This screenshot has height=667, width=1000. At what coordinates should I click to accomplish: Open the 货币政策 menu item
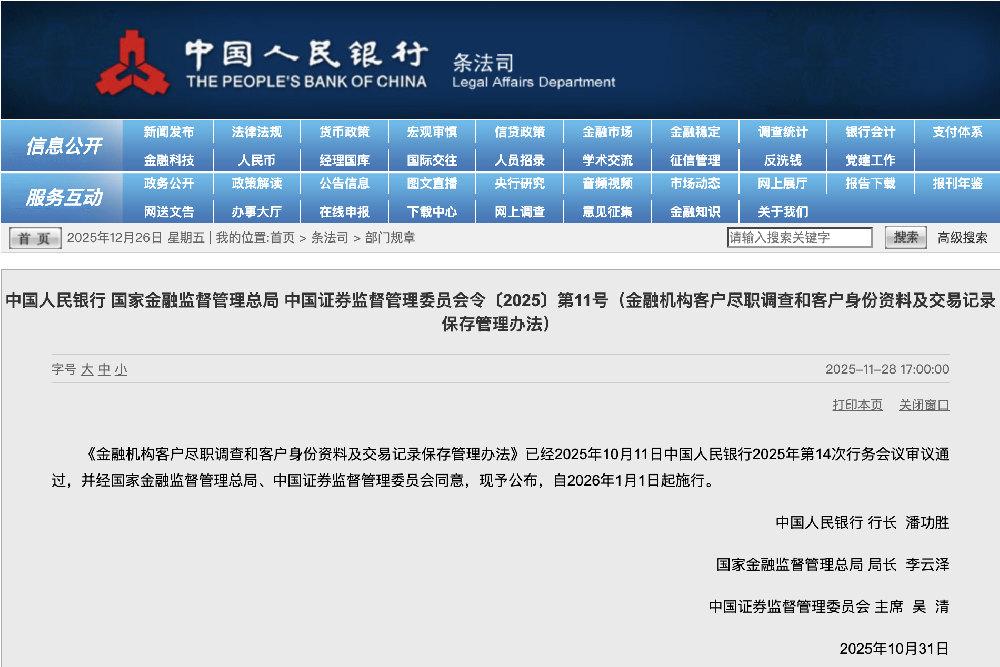point(344,130)
